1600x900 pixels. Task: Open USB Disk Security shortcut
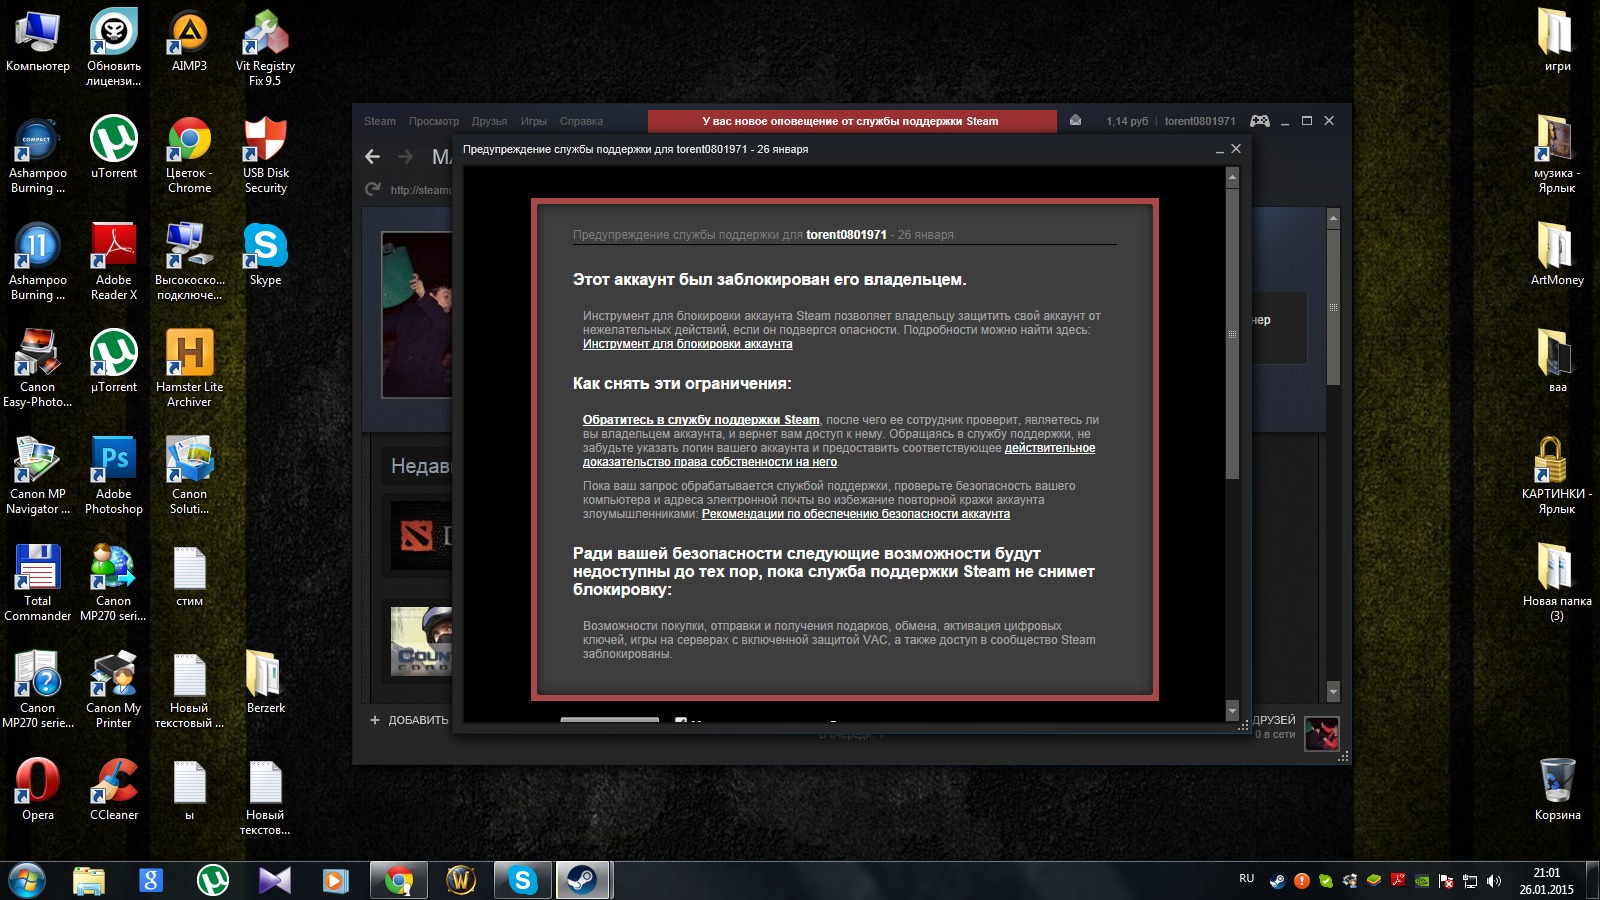(x=265, y=155)
